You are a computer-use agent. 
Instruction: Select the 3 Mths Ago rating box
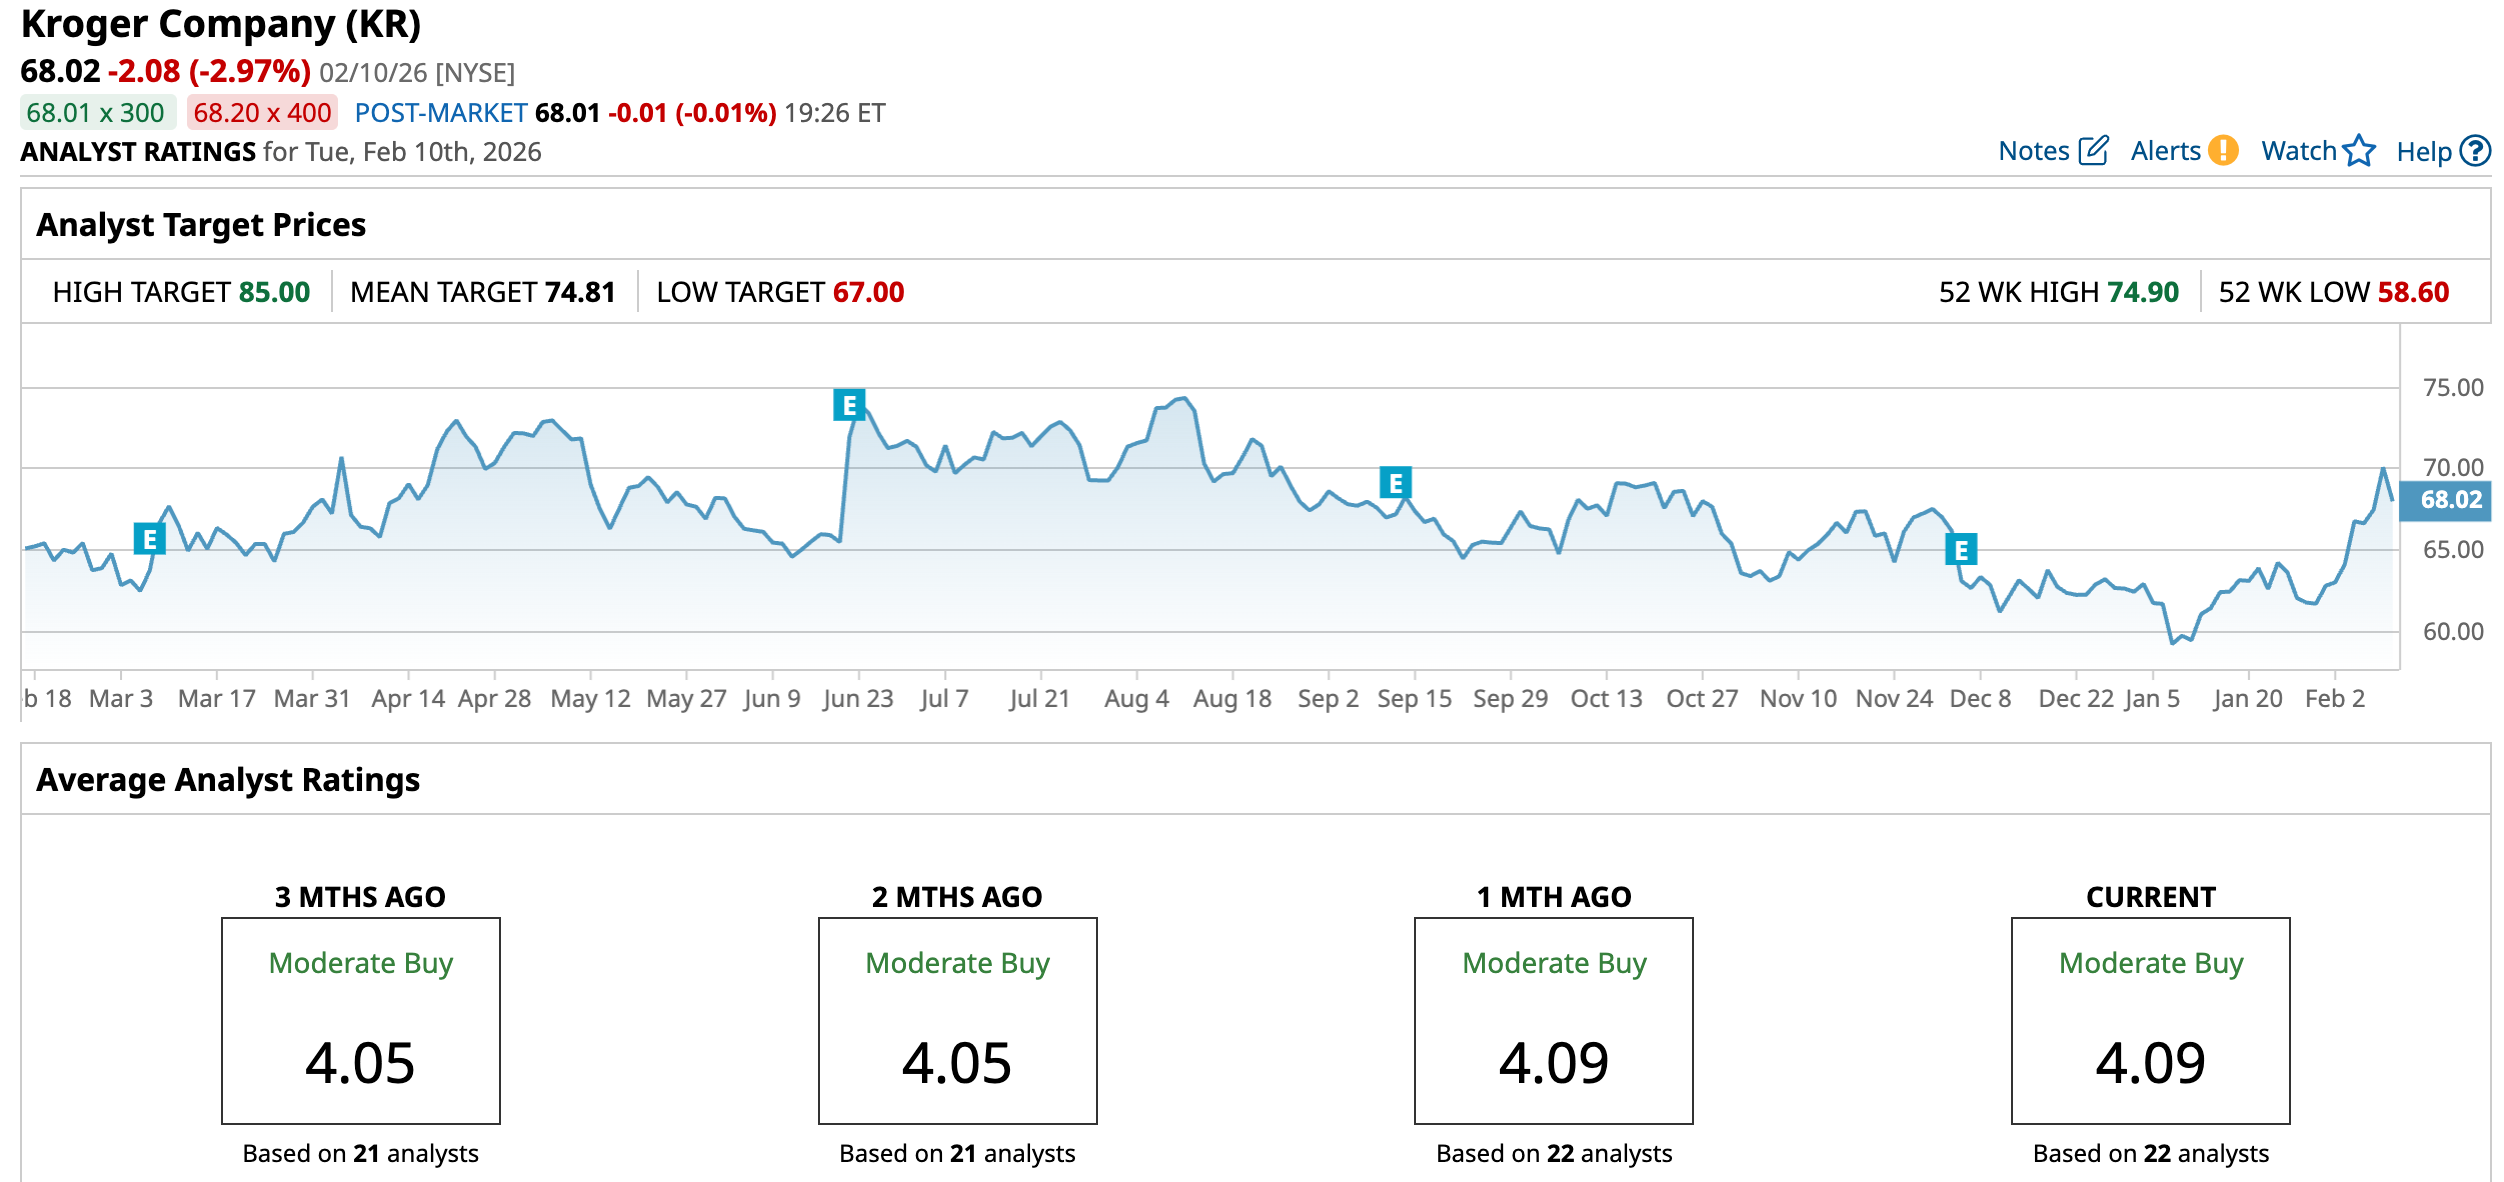click(x=360, y=1020)
